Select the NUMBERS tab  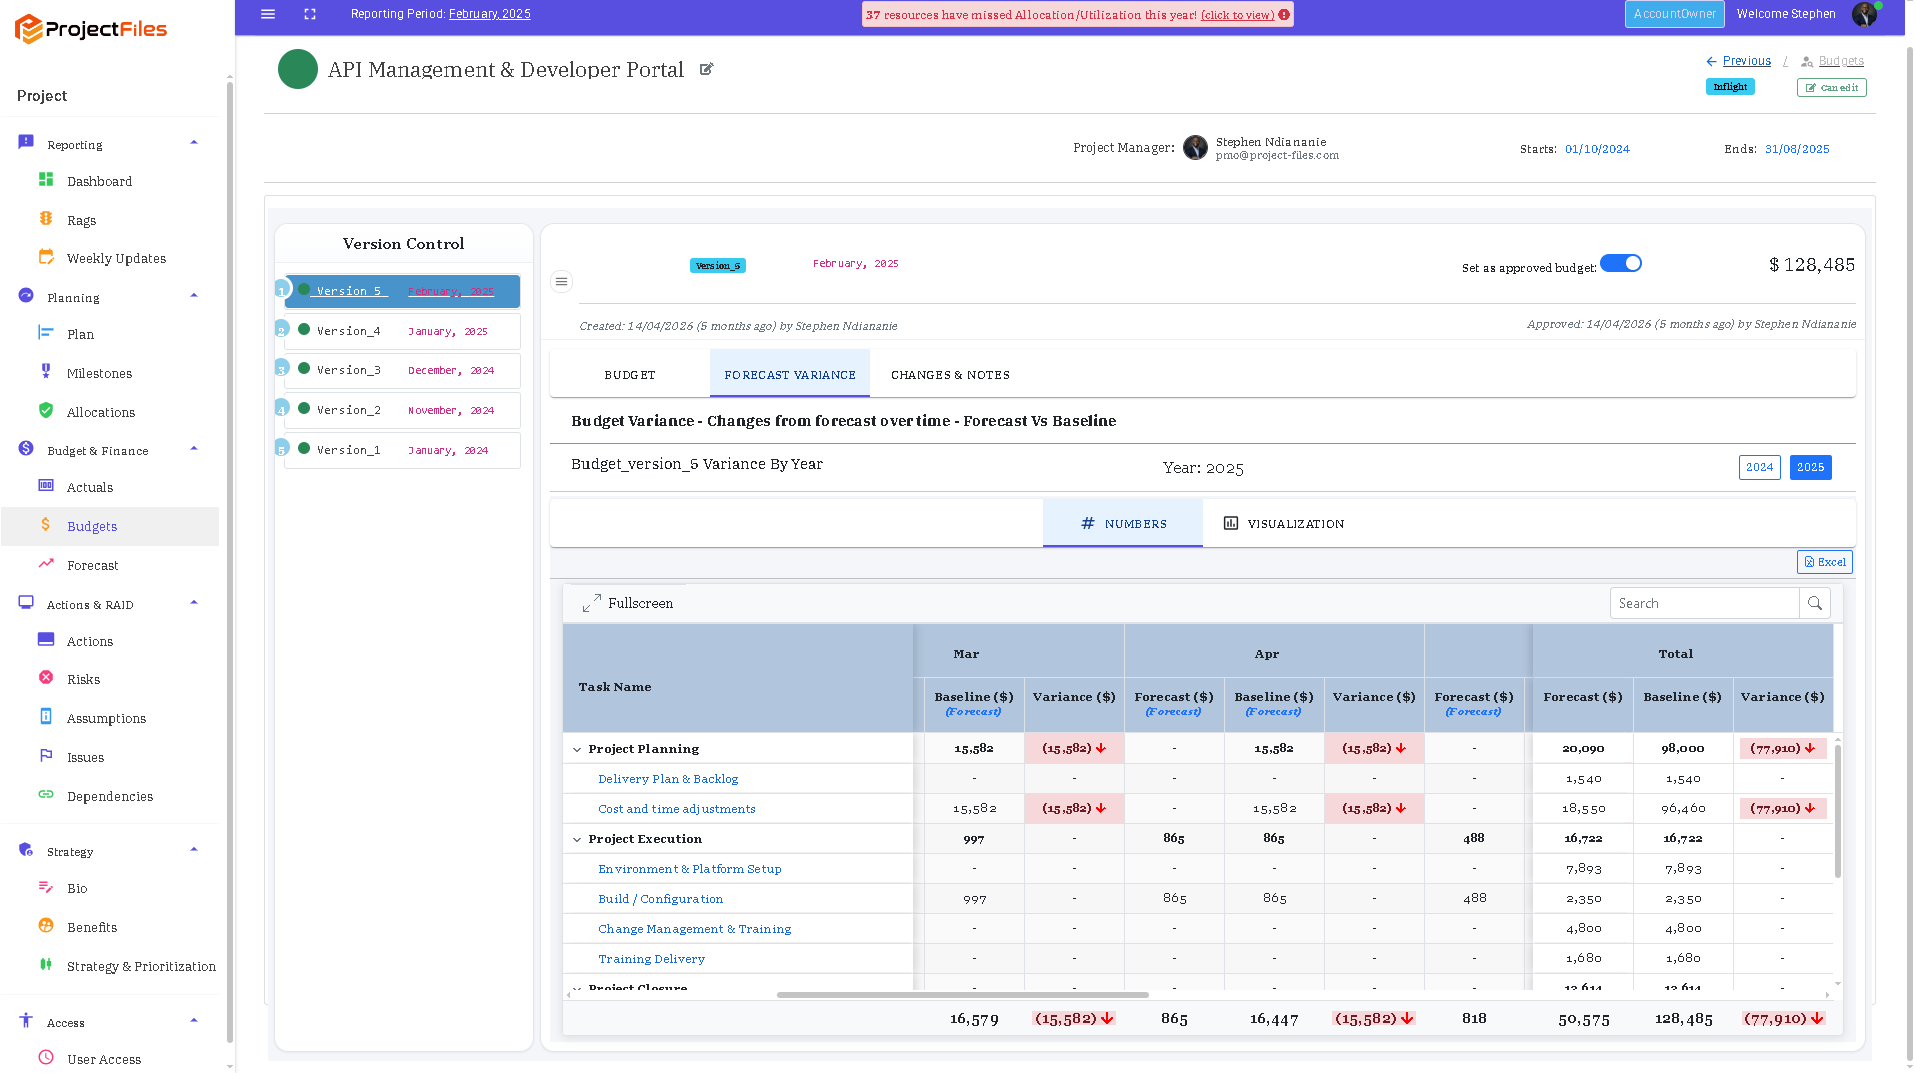point(1123,524)
